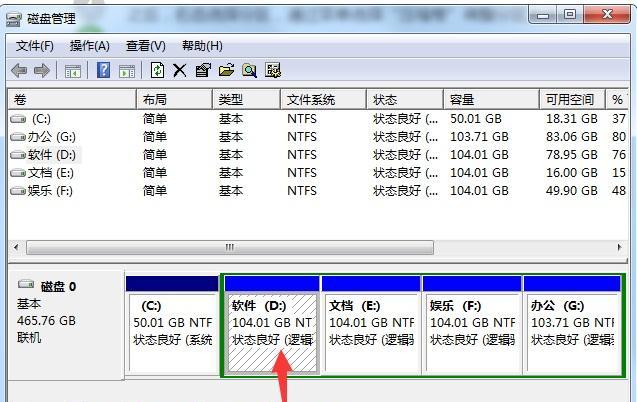
Task: Click the open folder toolbar icon
Action: point(226,70)
